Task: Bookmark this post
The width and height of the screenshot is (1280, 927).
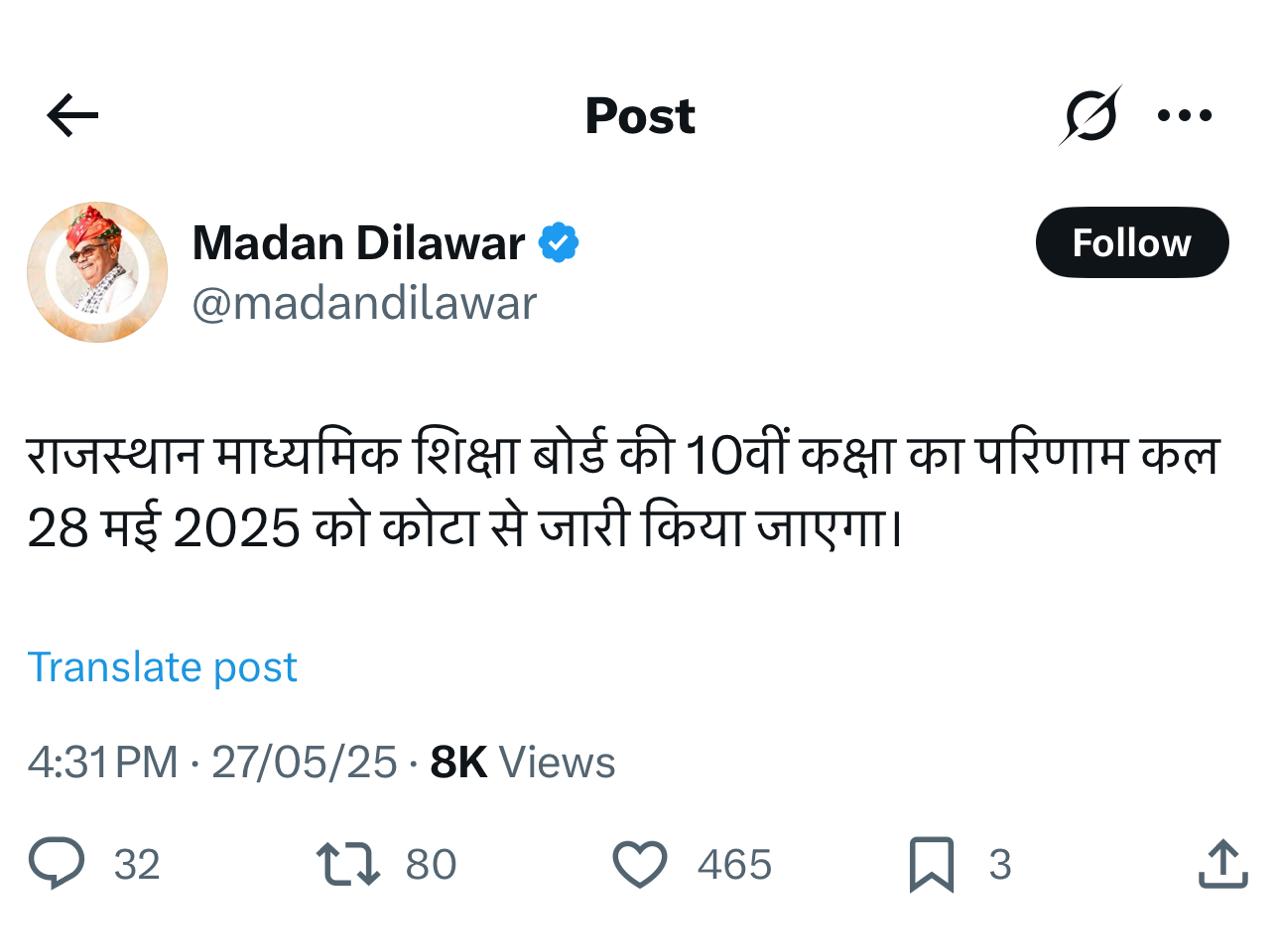Action: [x=931, y=864]
